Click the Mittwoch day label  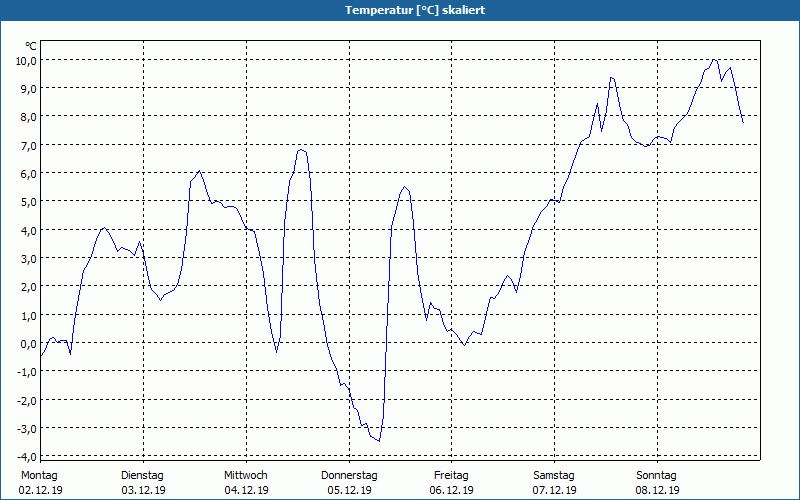[246, 476]
